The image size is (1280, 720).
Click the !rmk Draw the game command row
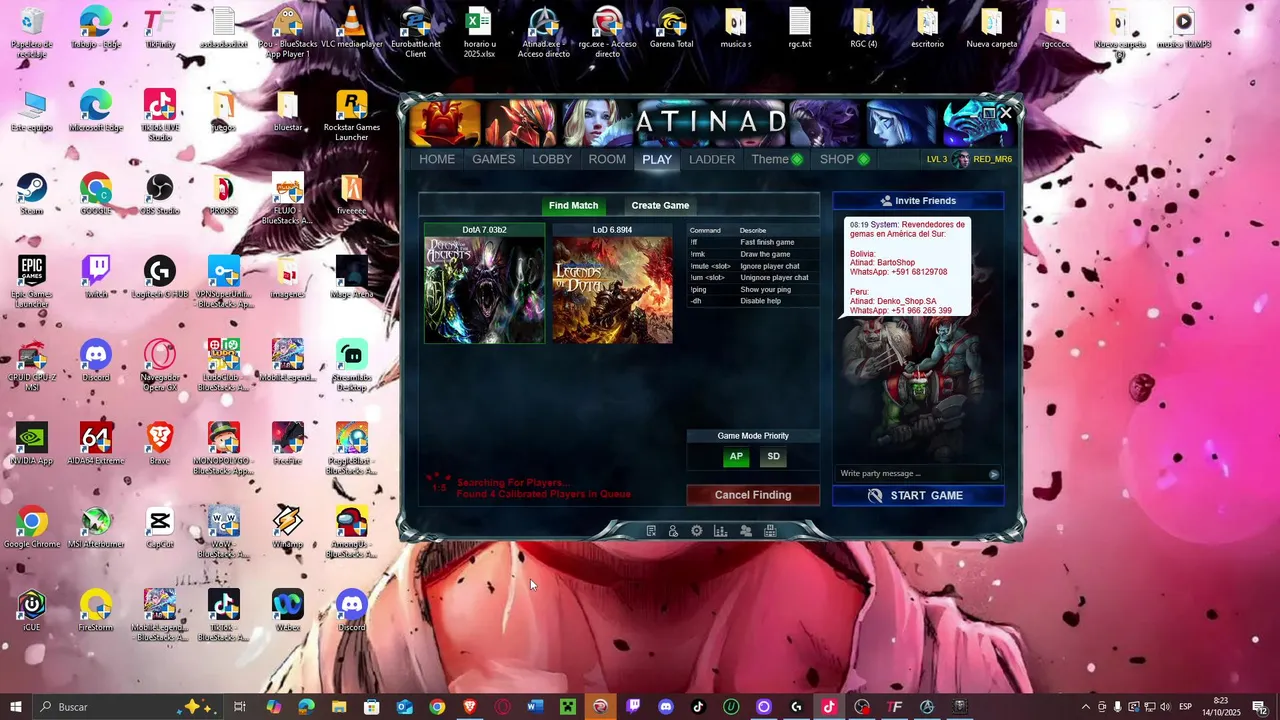[x=752, y=254]
